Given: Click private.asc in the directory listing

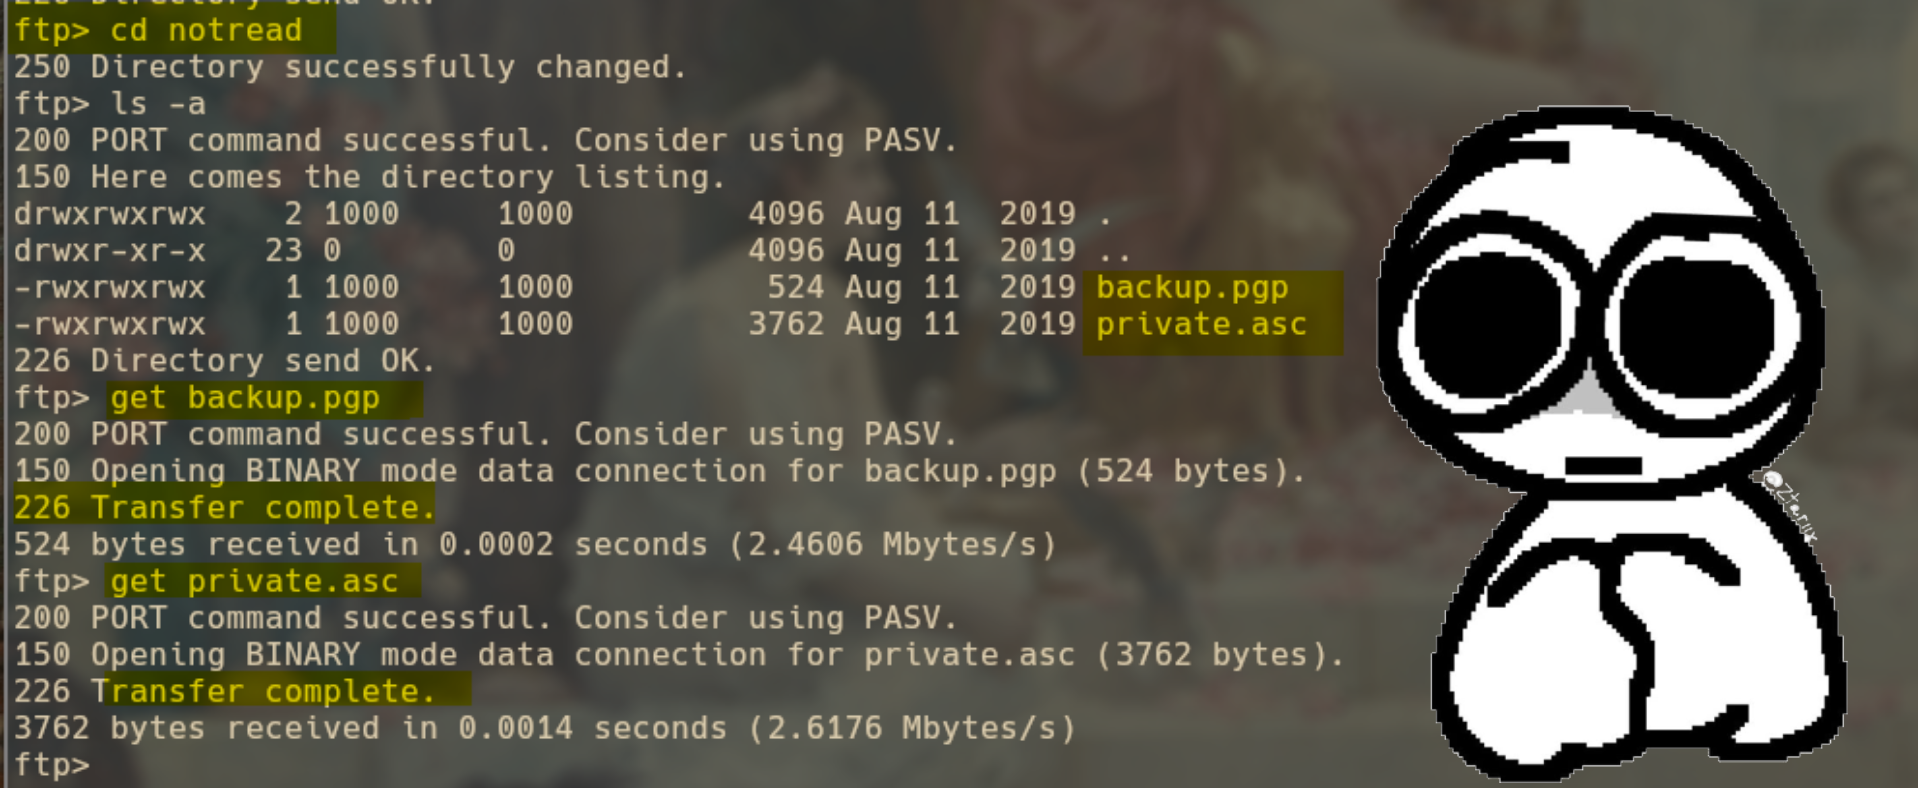Looking at the screenshot, I should (1201, 325).
